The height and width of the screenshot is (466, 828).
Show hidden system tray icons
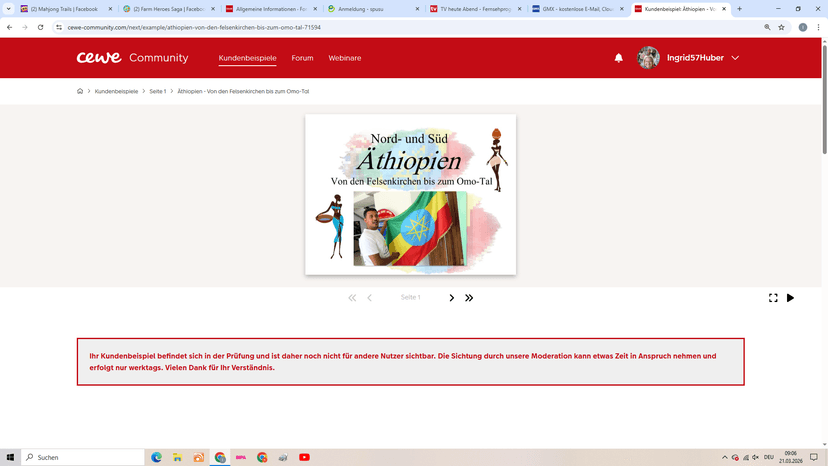[x=724, y=457]
